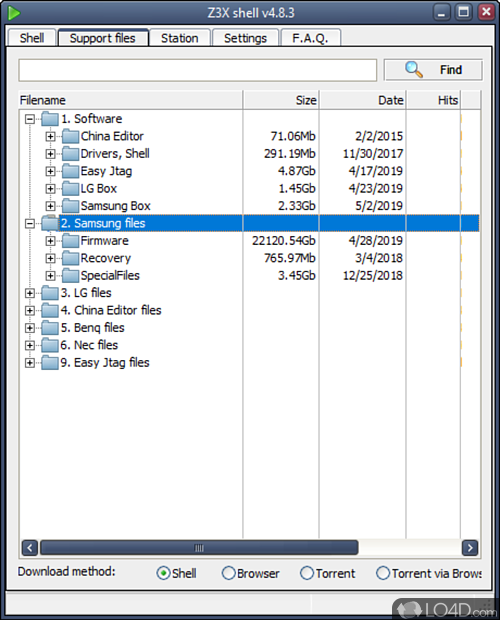Click the Easy Jtag folder icon
This screenshot has width=500, height=620.
(x=70, y=171)
